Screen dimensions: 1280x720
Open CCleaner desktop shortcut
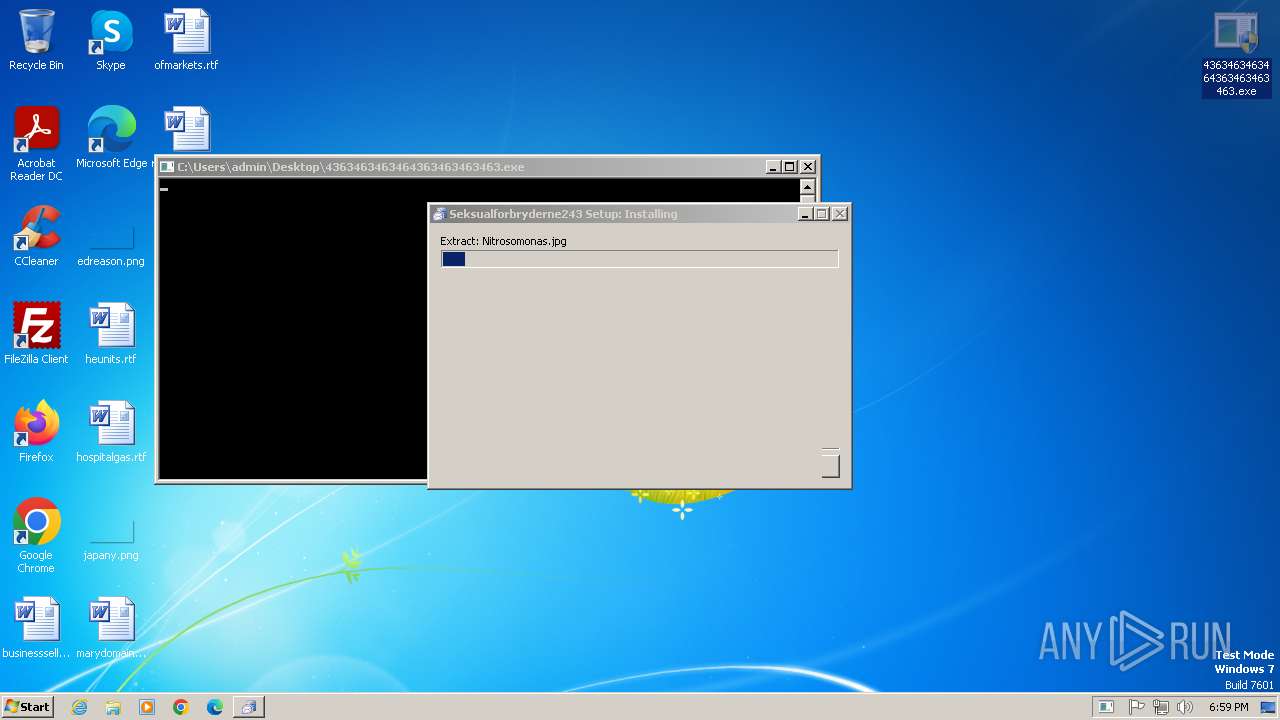tap(36, 236)
